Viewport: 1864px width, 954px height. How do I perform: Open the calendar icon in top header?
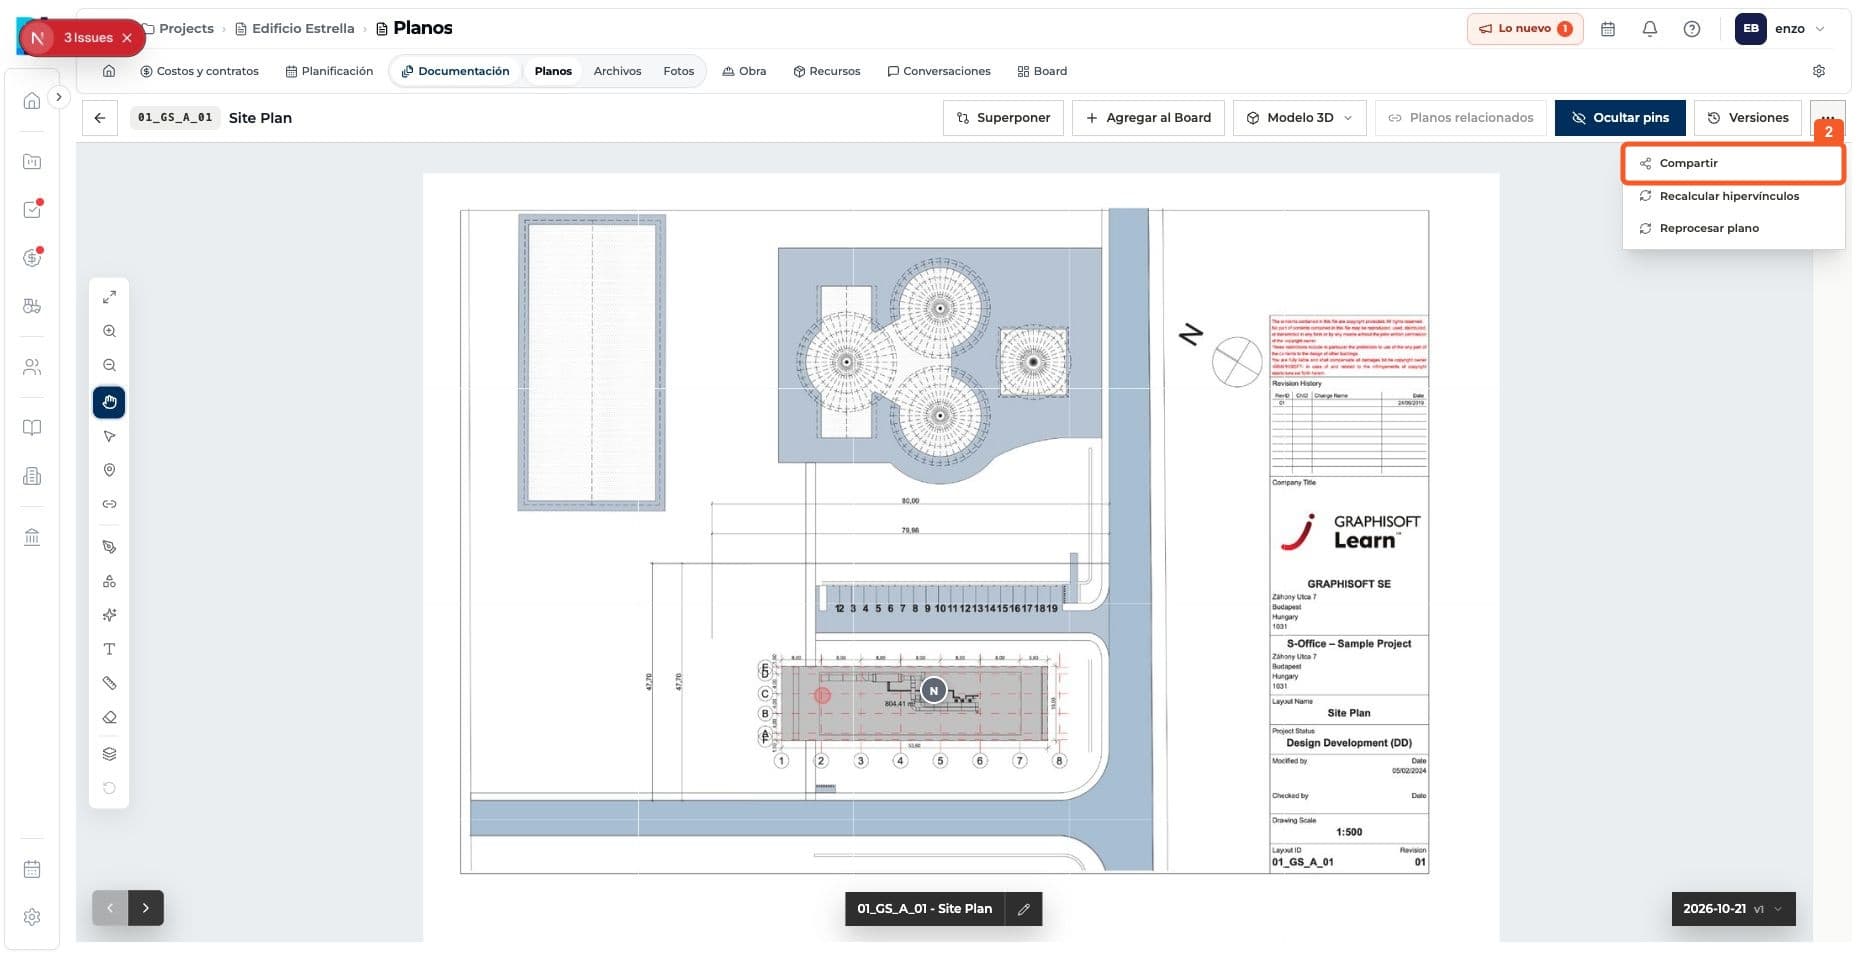[x=1608, y=29]
